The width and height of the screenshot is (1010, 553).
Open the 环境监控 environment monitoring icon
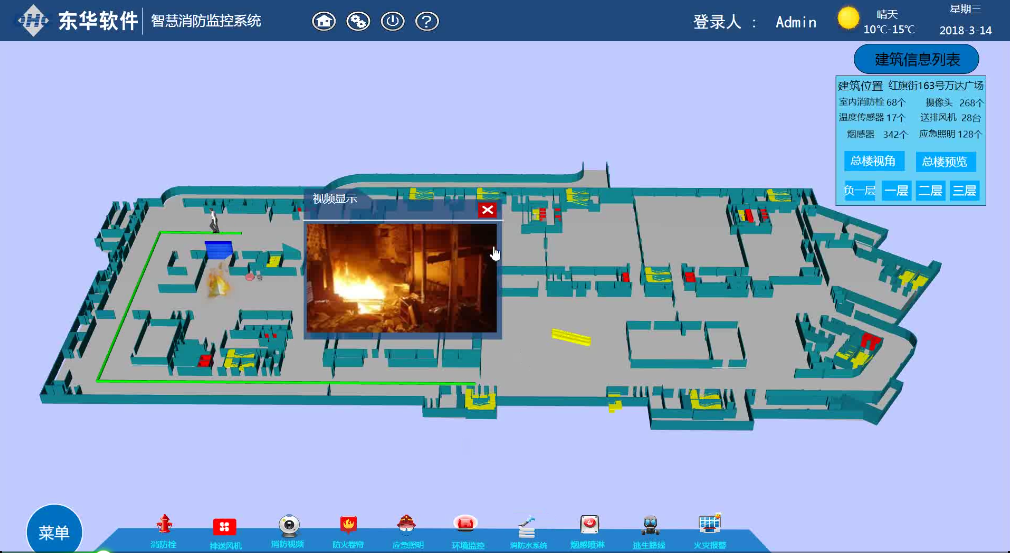click(466, 526)
